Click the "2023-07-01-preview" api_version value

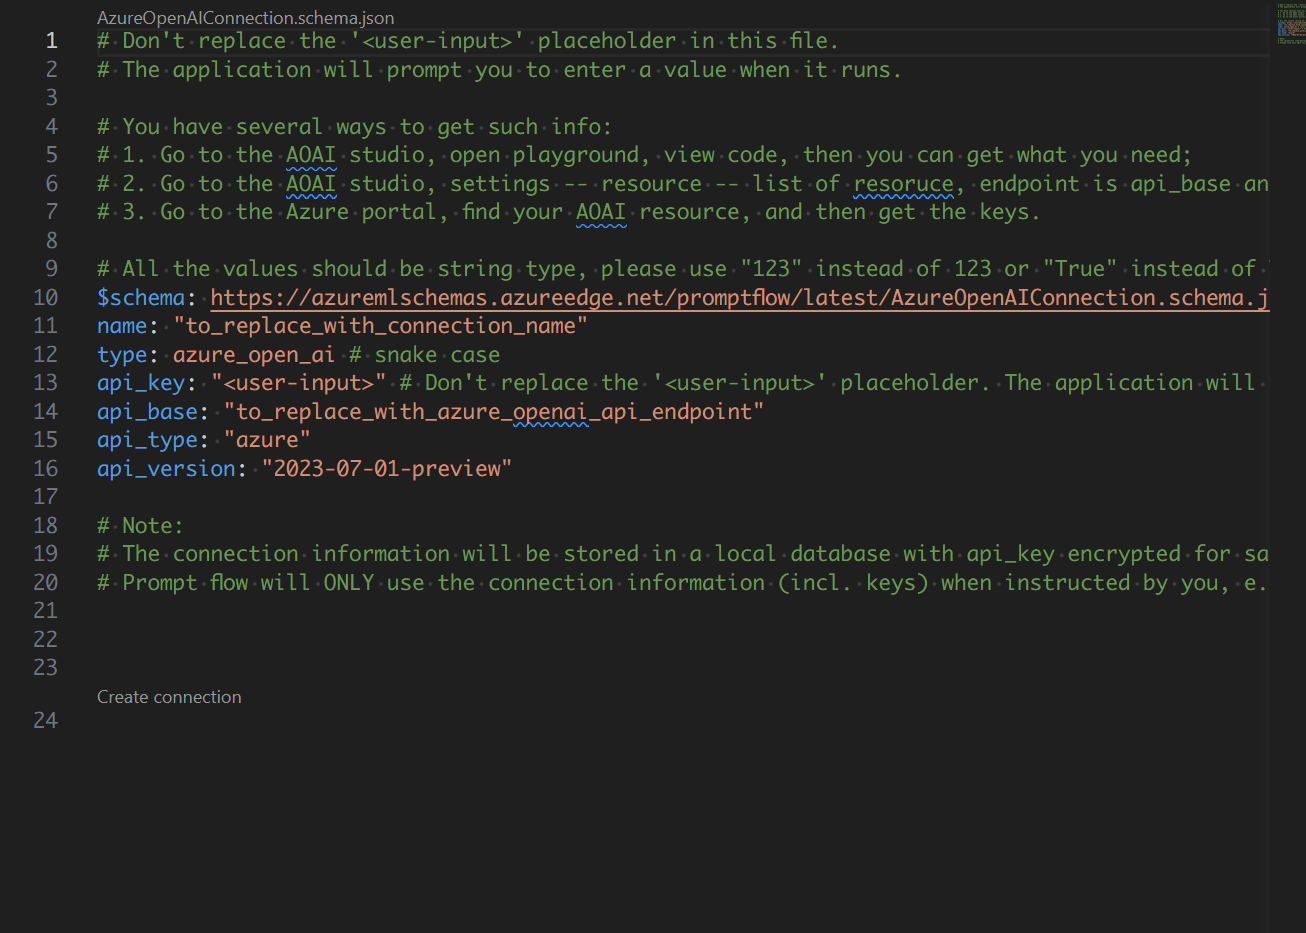click(386, 469)
